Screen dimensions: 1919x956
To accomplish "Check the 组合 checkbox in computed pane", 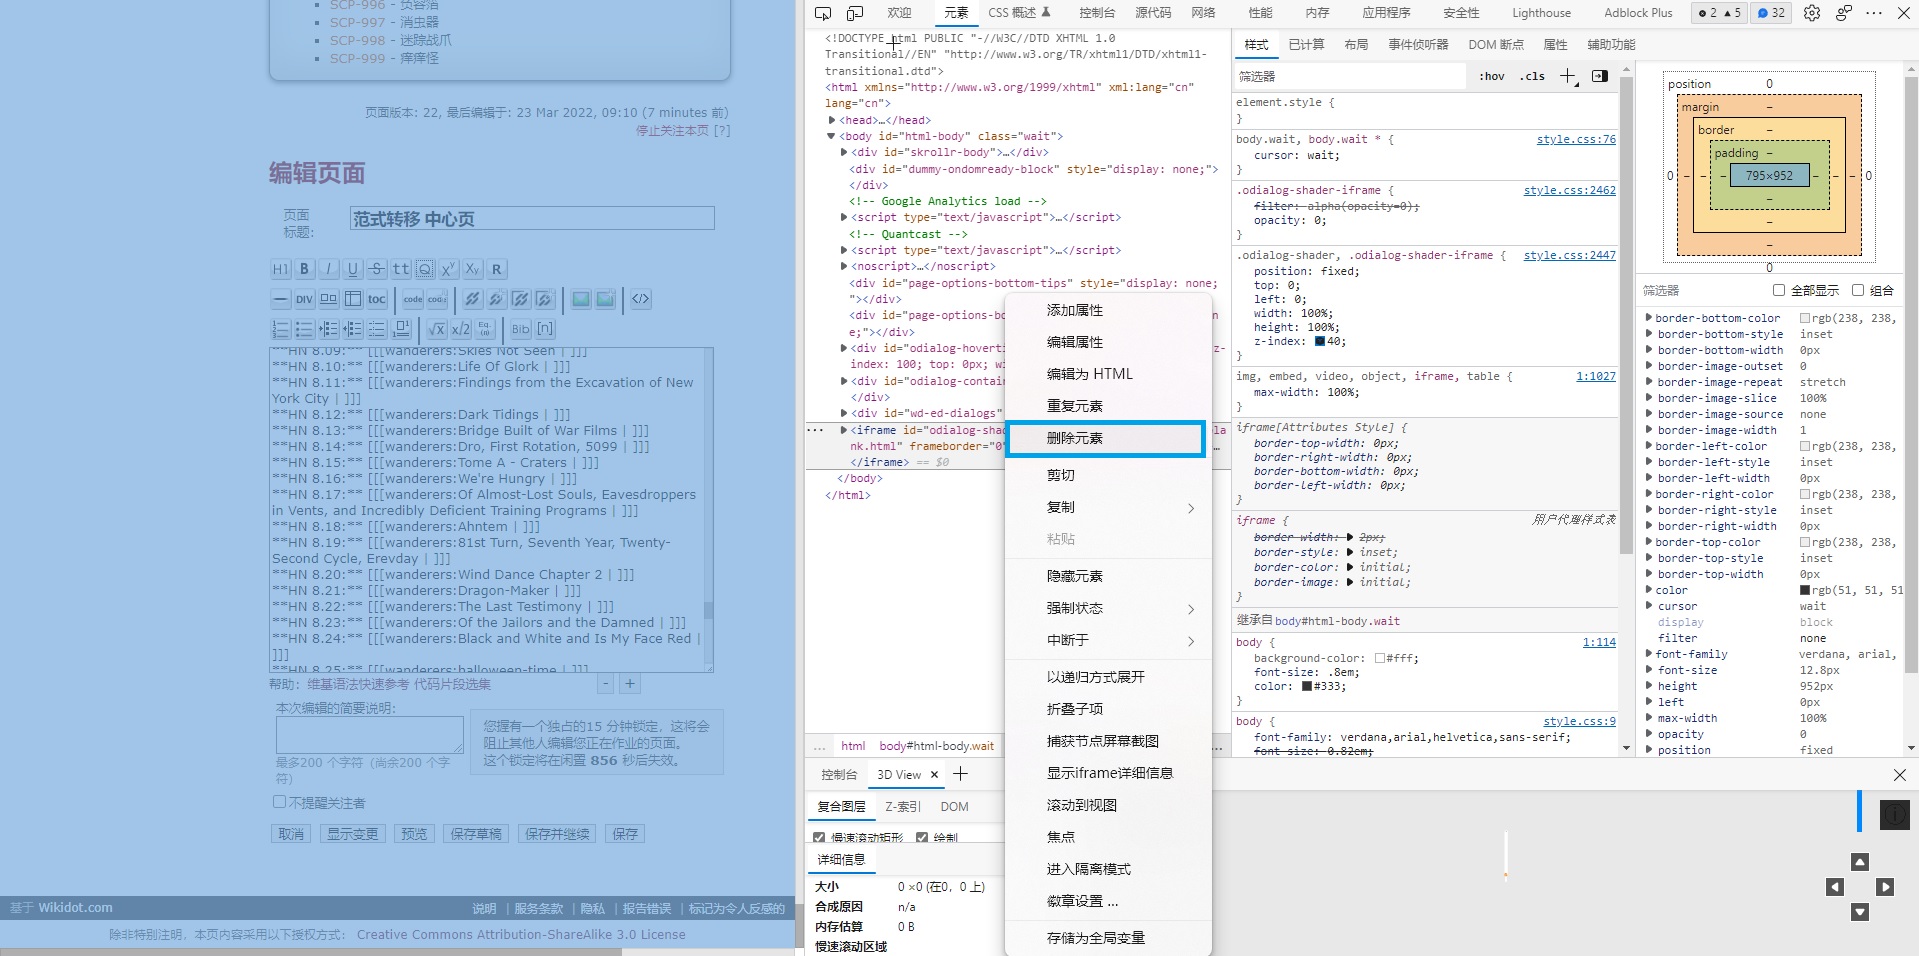I will coord(1857,290).
